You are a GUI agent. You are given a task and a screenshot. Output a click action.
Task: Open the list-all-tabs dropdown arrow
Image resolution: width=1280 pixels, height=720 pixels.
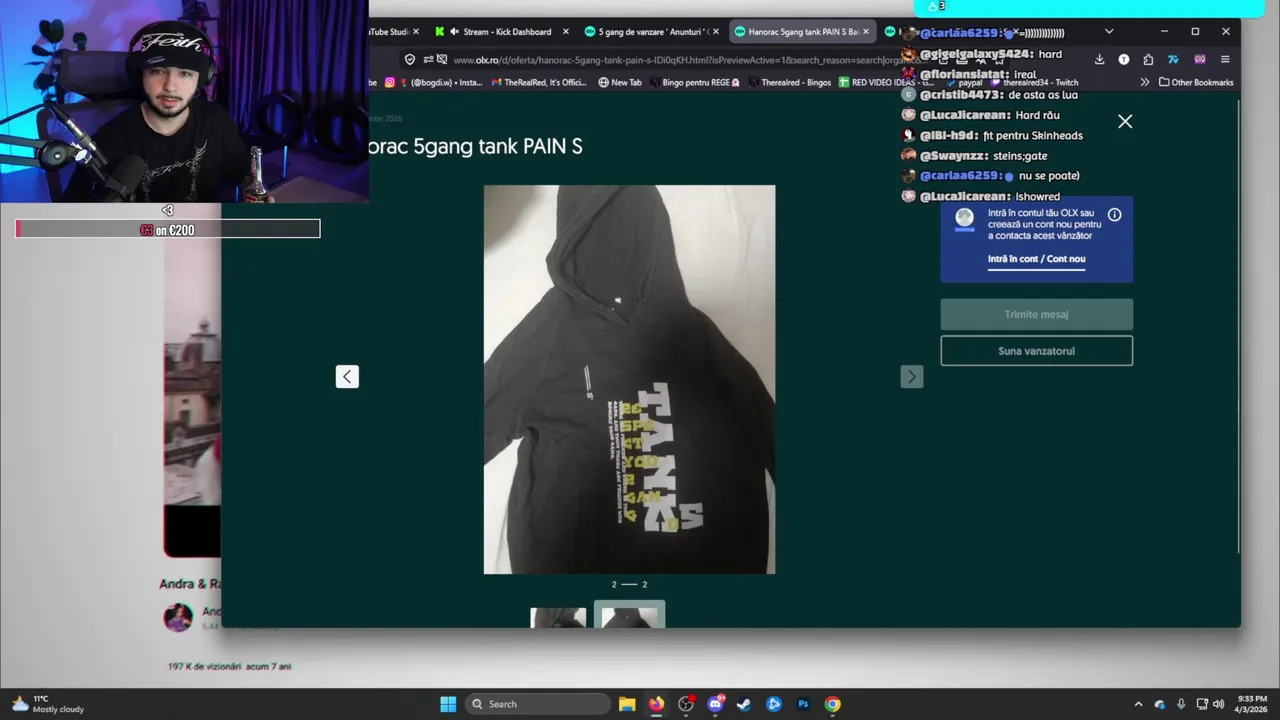(1108, 32)
